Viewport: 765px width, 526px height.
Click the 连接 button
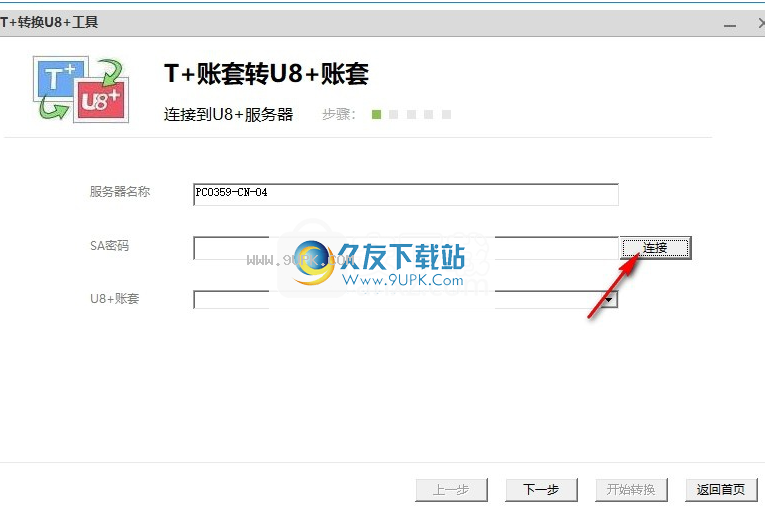click(655, 248)
